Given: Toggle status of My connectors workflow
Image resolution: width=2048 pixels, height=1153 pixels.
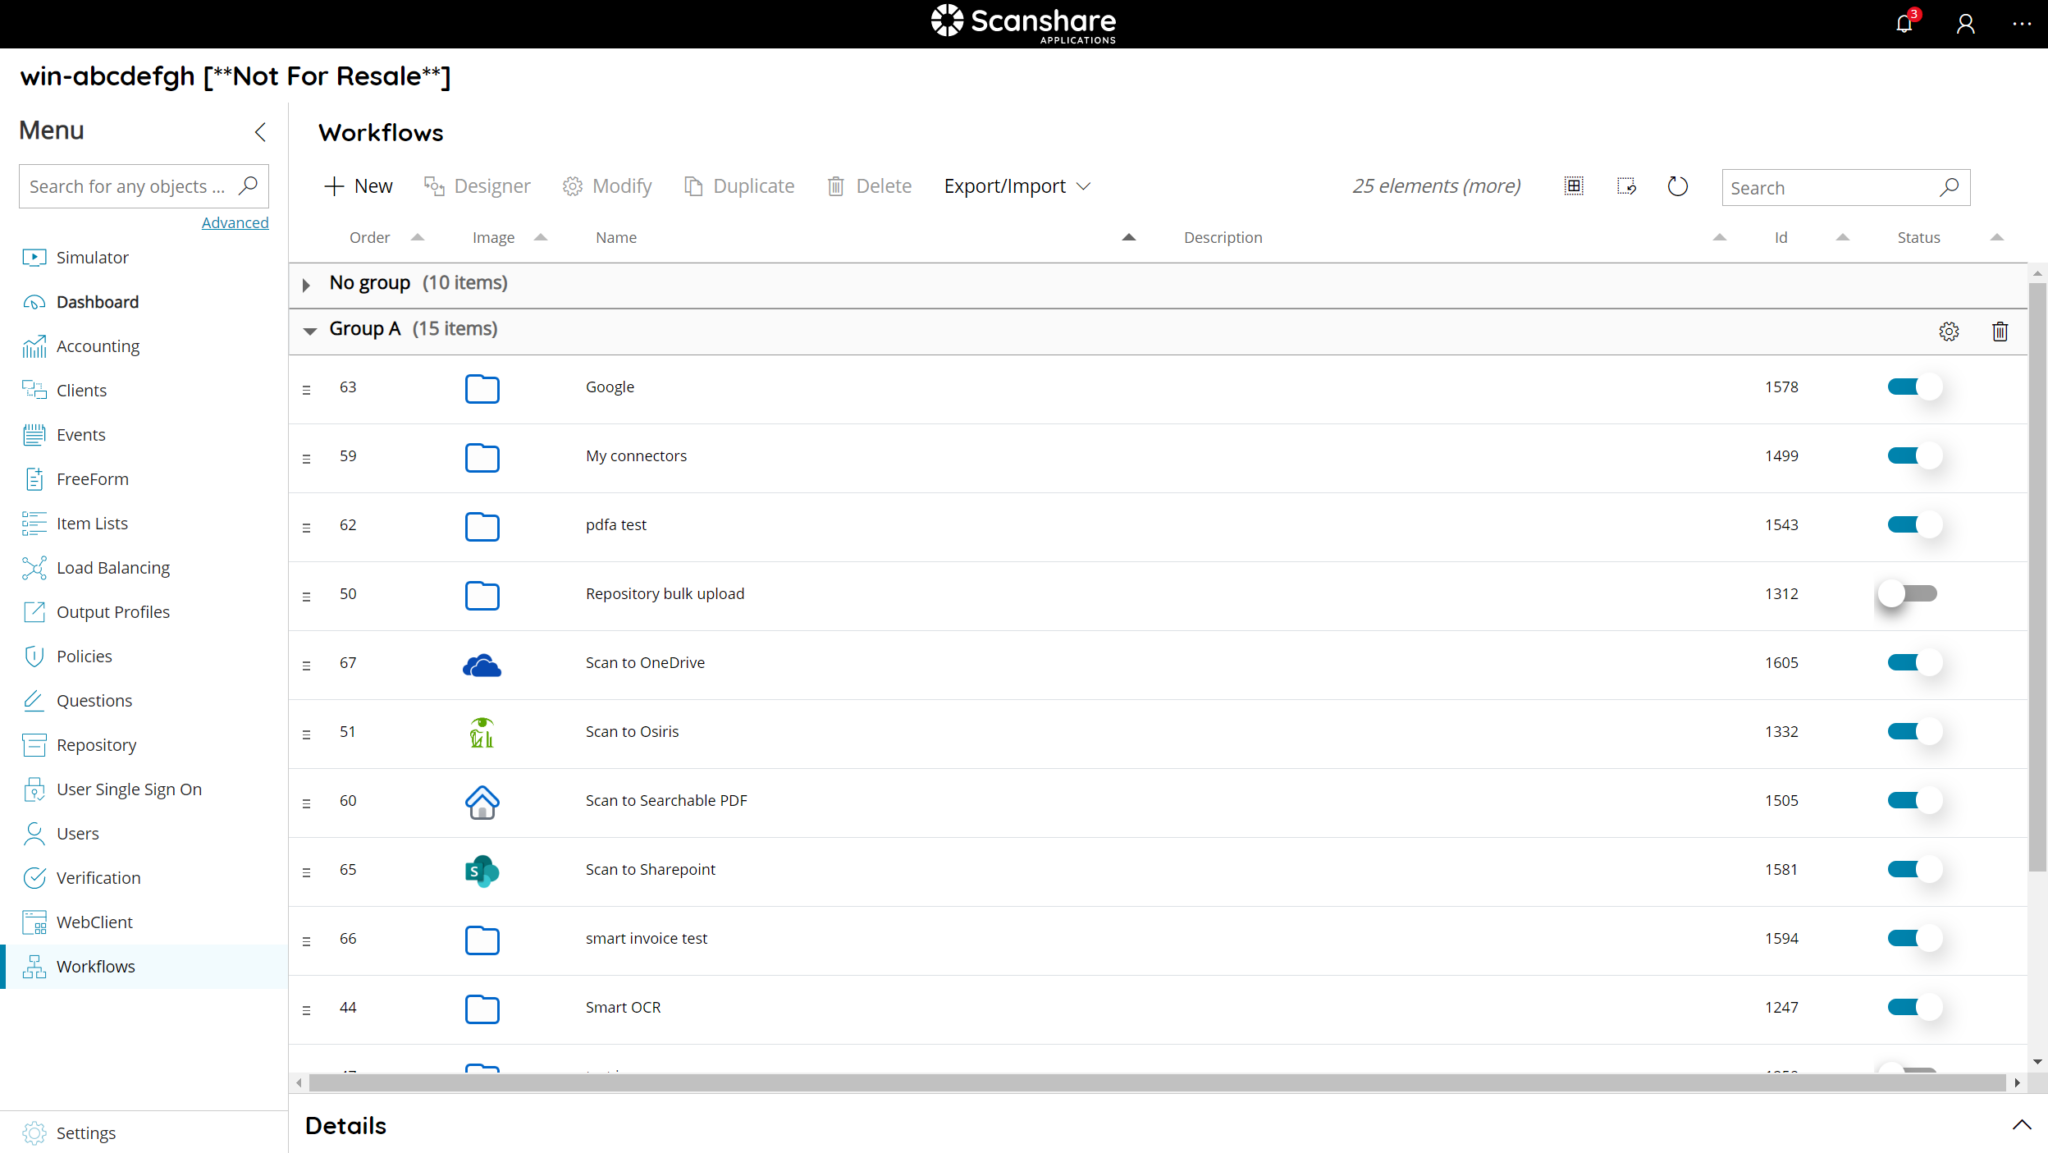Looking at the screenshot, I should click(x=1913, y=456).
